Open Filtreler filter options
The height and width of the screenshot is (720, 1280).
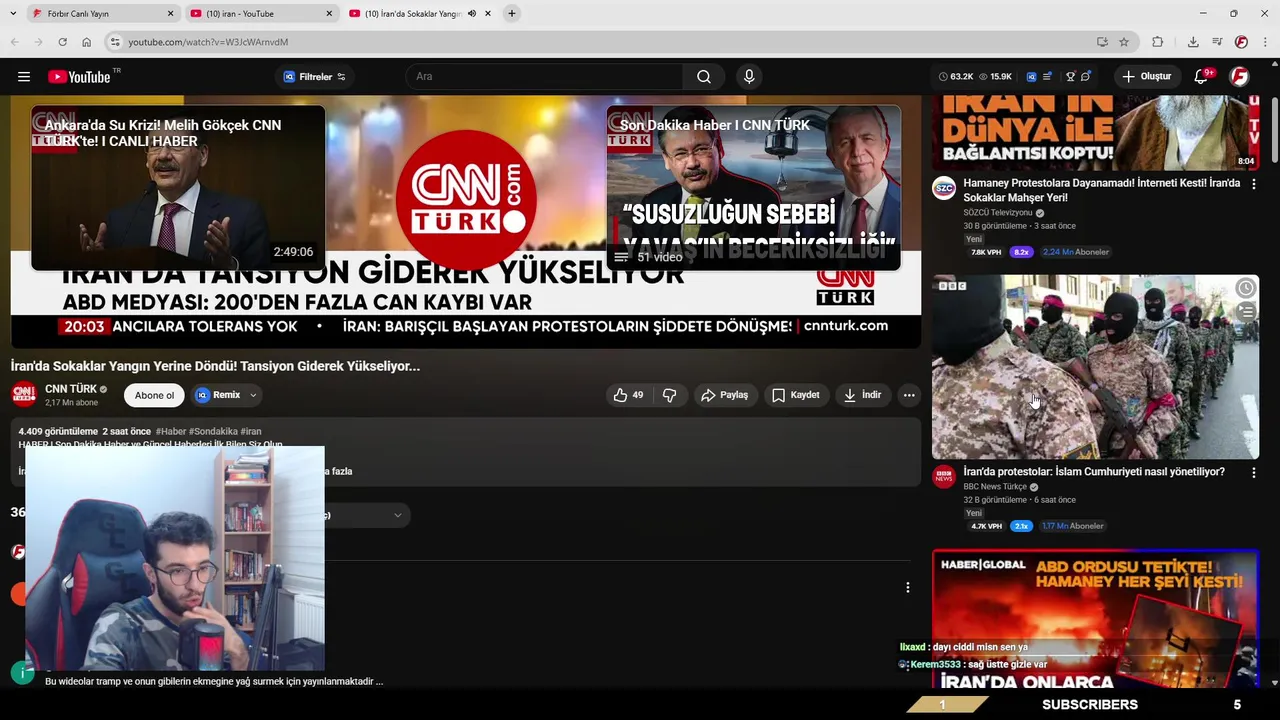[x=314, y=77]
